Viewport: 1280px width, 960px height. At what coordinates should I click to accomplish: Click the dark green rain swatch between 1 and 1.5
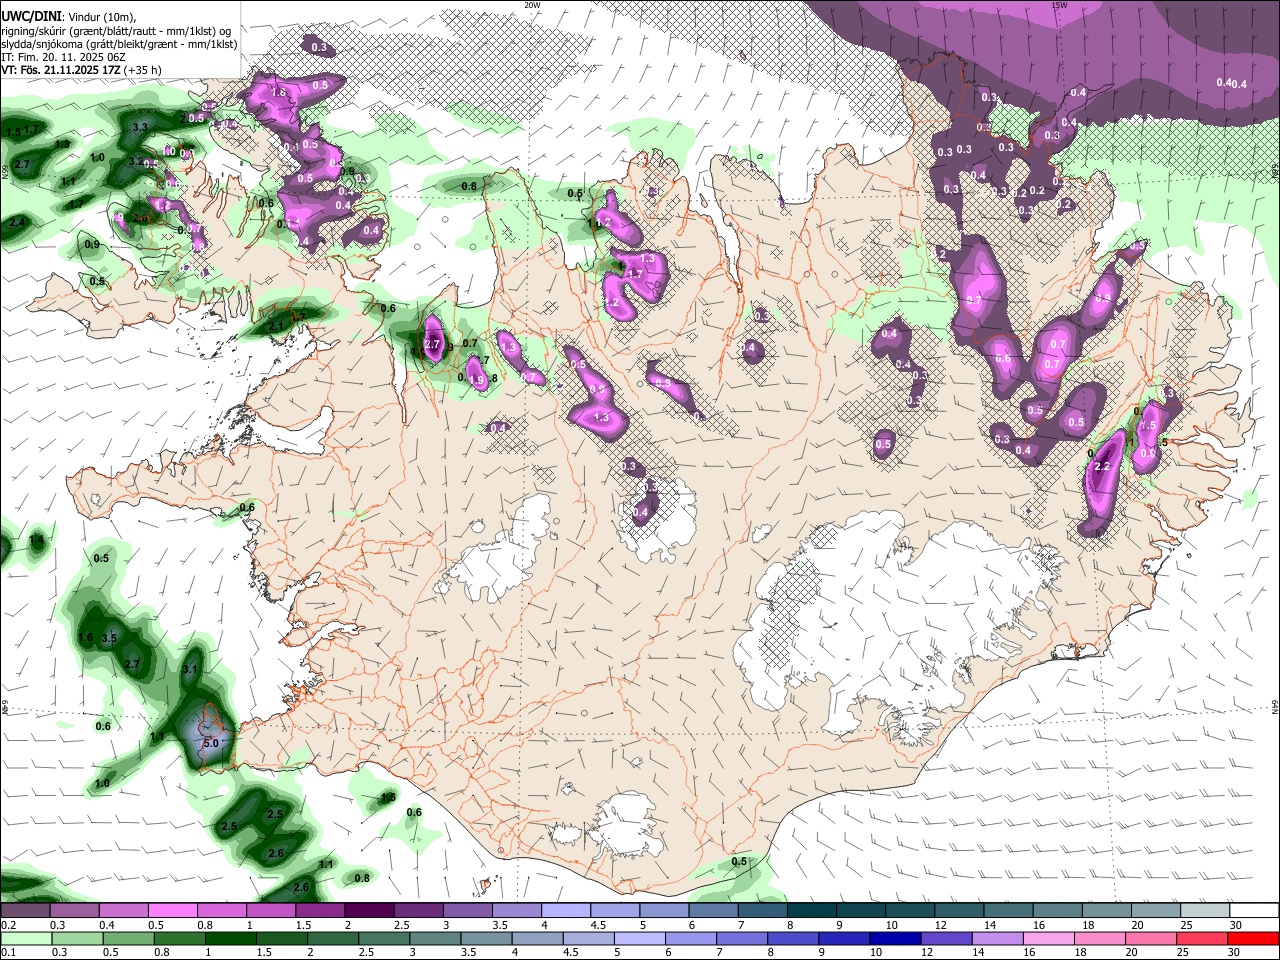pyautogui.click(x=230, y=938)
